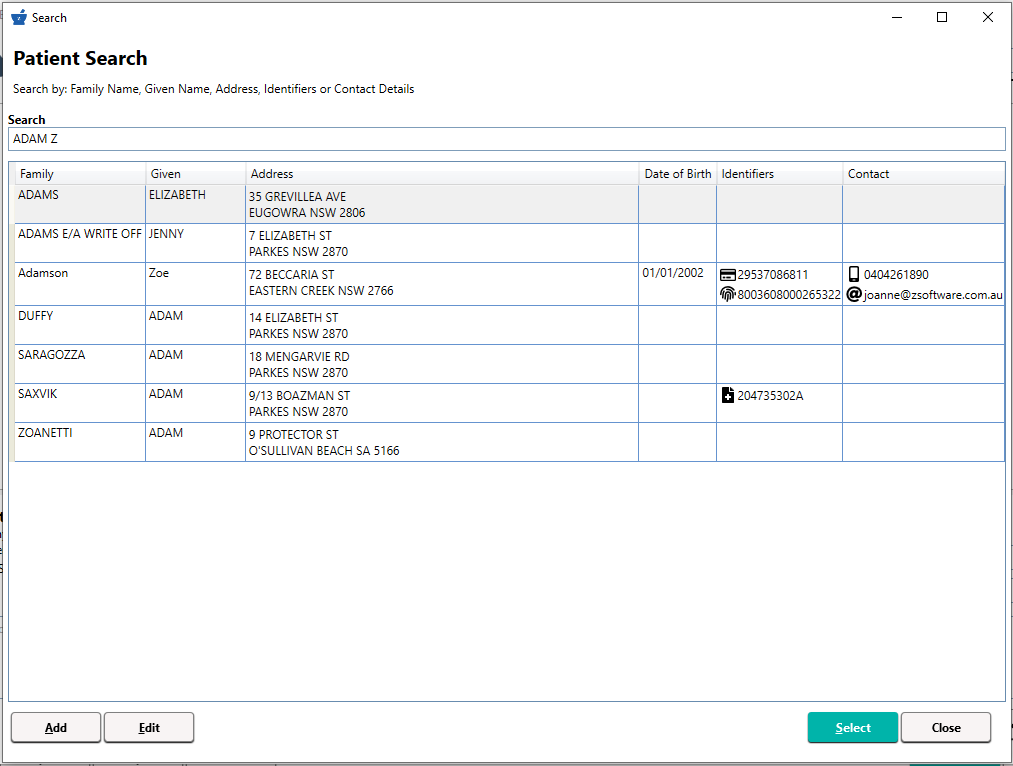Click the email @ icon beside joanne@zsoftware.com.au
The height and width of the screenshot is (766, 1013).
pyautogui.click(x=854, y=295)
